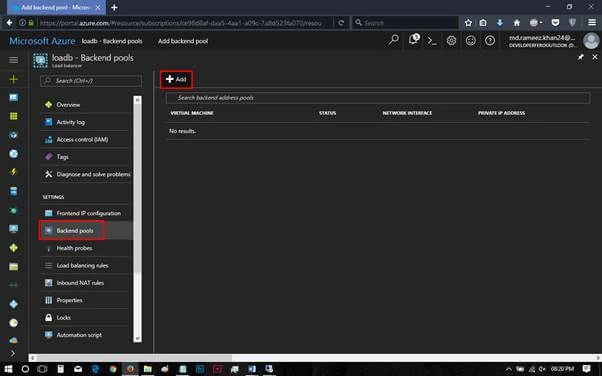This screenshot has width=602, height=376.
Task: Click scroll up arrow in resource menu scrollbar
Action: pyautogui.click(x=137, y=100)
